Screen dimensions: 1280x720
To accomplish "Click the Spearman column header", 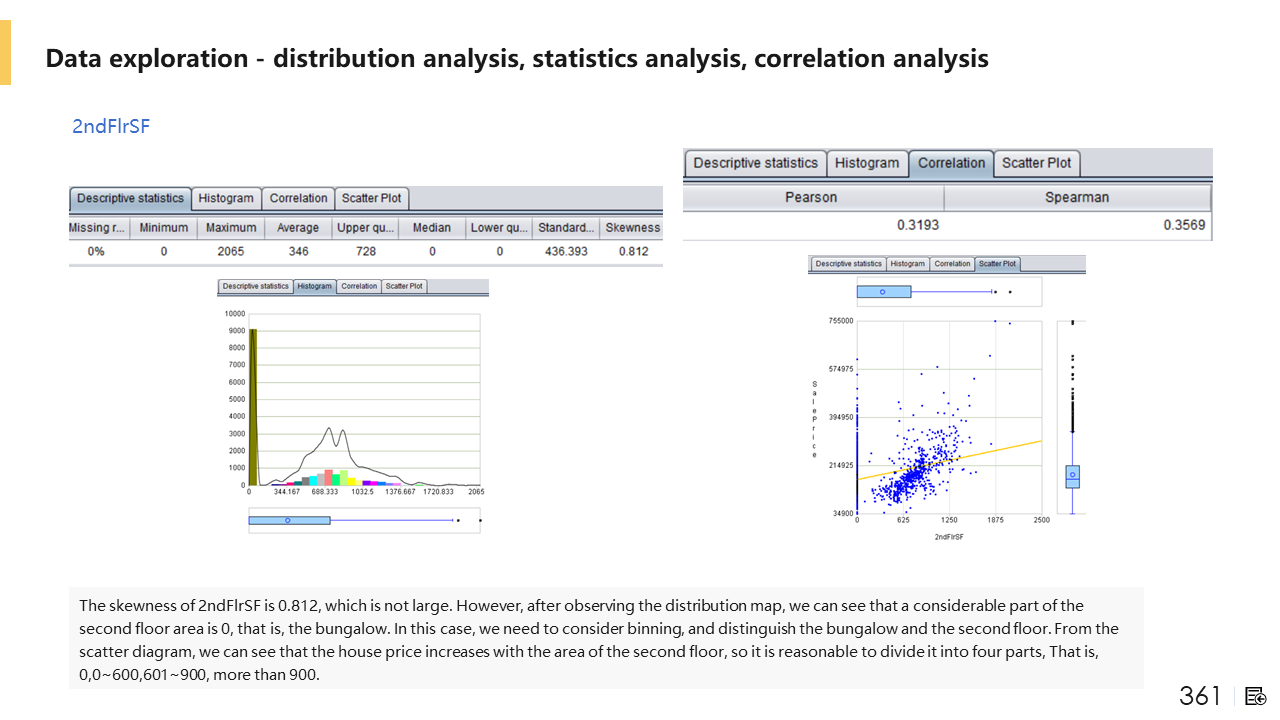I will click(1076, 197).
